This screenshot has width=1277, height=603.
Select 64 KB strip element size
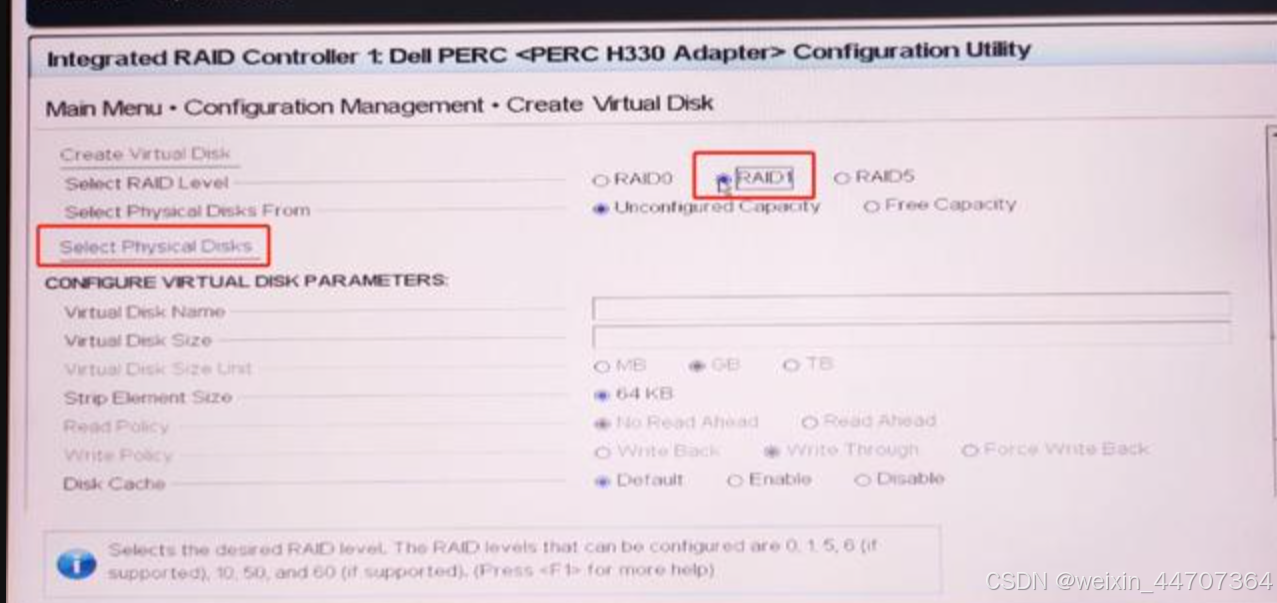click(601, 395)
